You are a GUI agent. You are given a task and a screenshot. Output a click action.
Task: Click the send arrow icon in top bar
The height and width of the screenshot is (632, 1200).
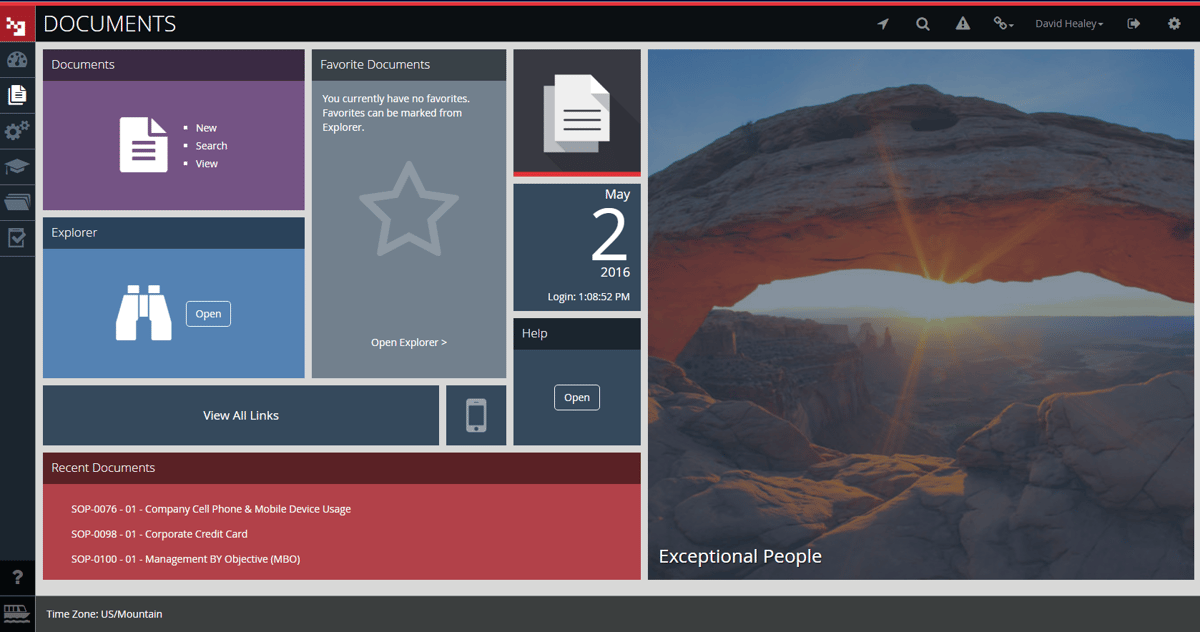pos(882,23)
